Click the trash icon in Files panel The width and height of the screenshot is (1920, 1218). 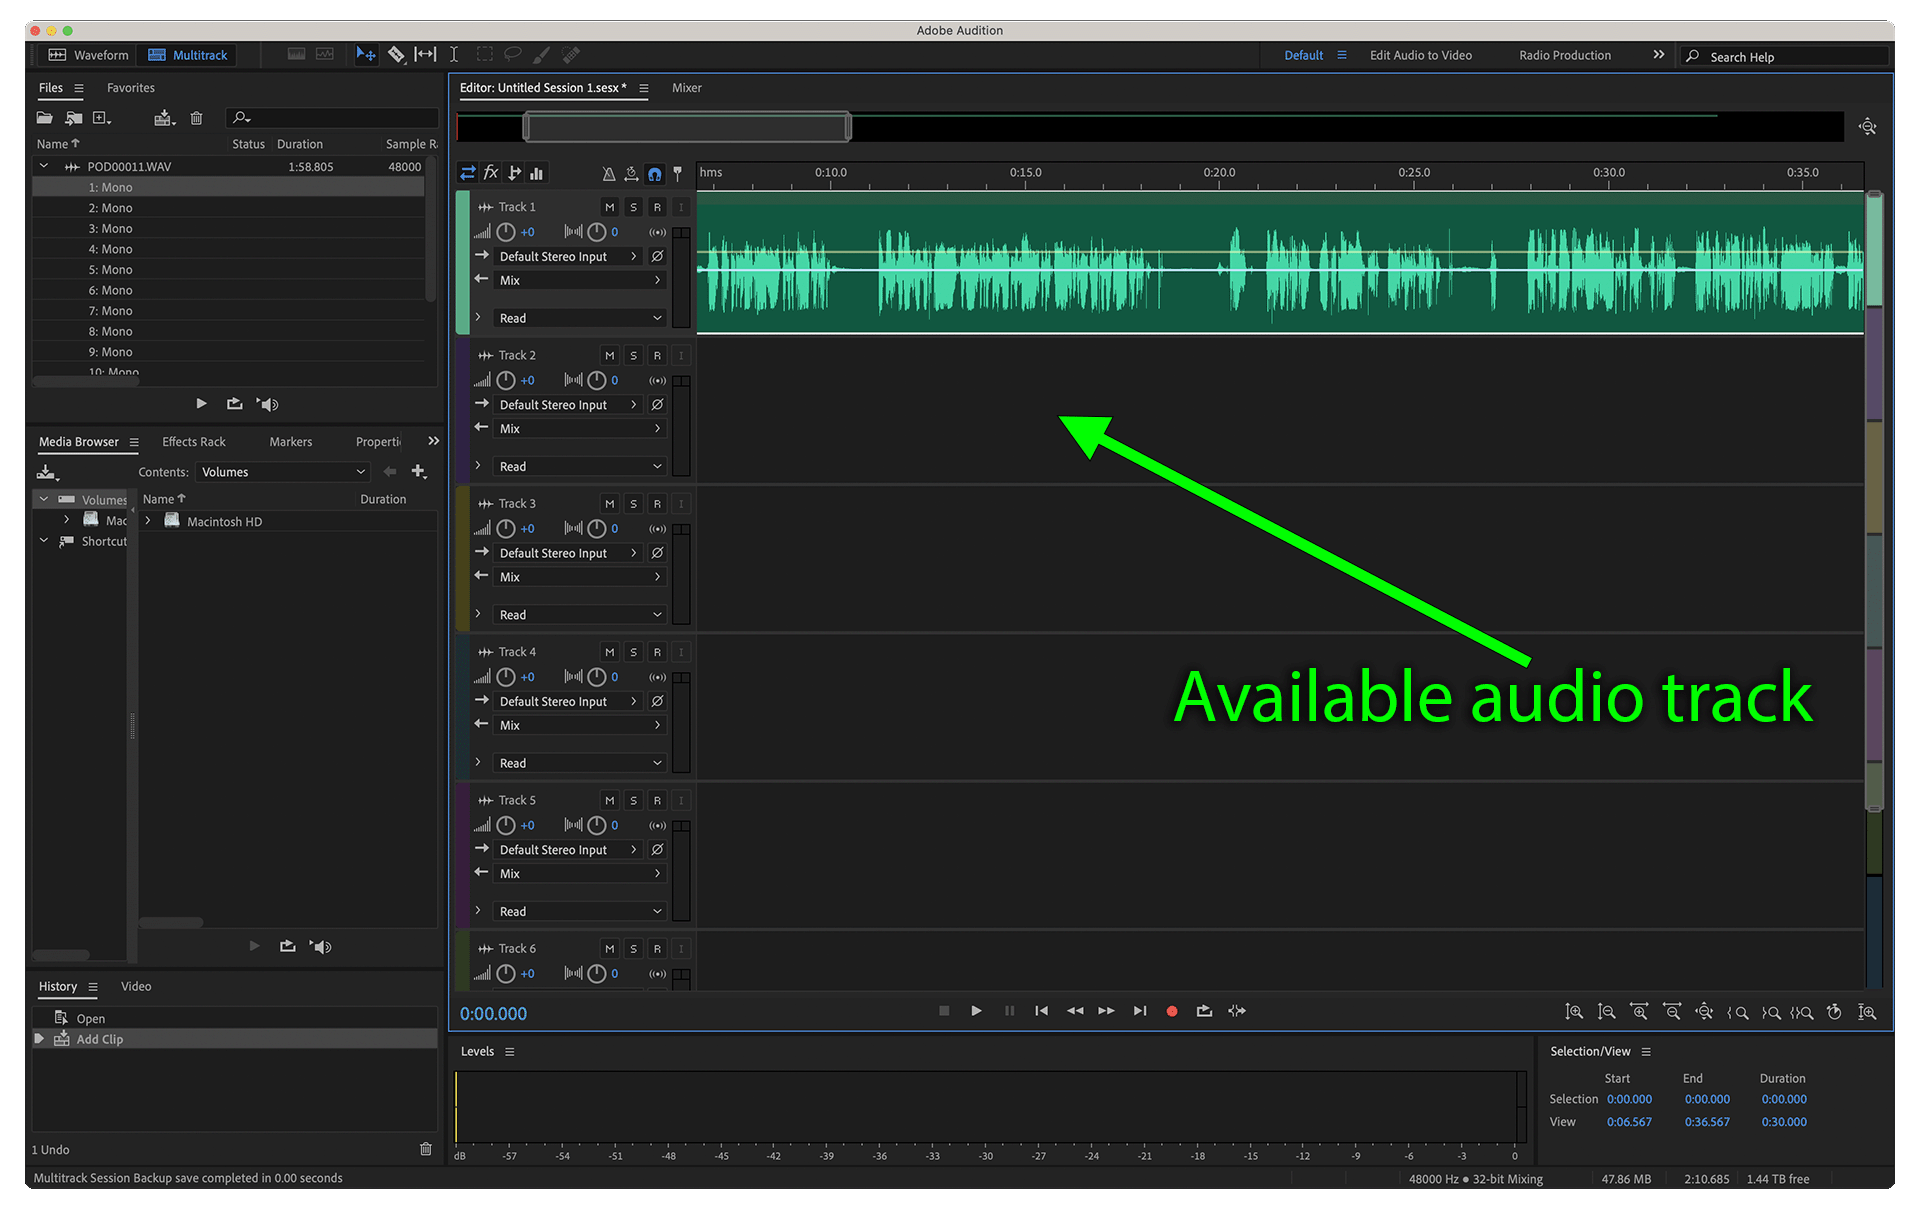click(196, 118)
